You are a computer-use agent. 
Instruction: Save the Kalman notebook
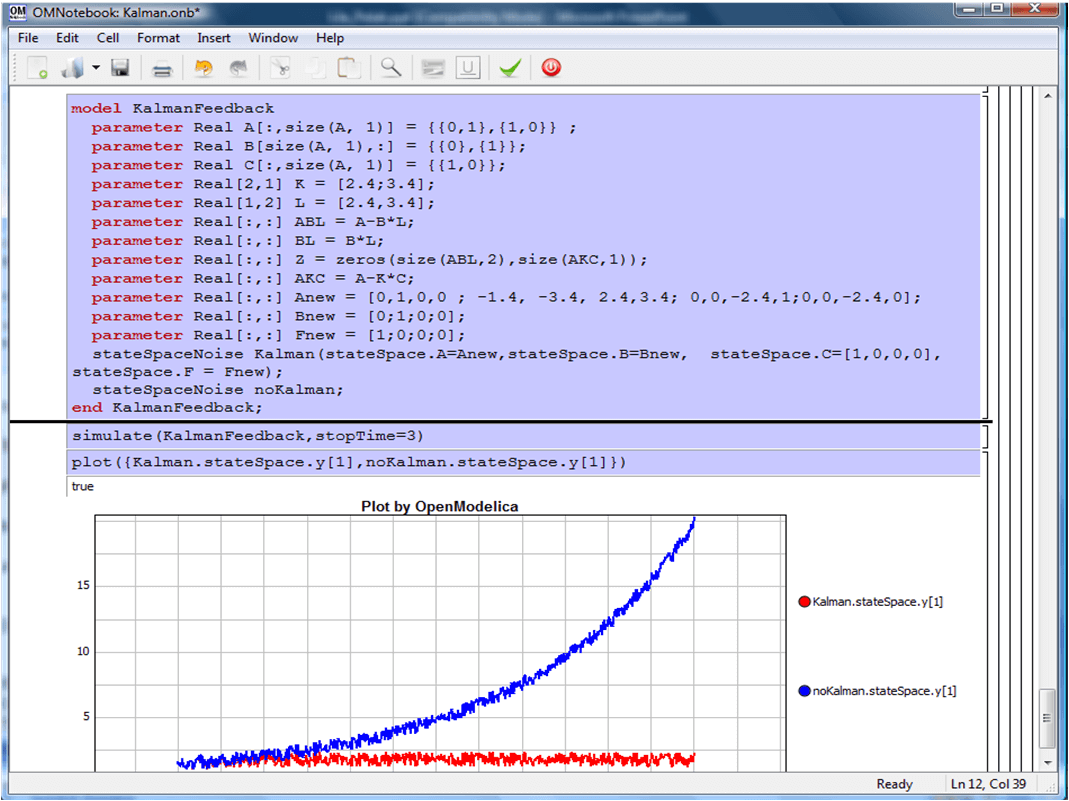[x=121, y=67]
